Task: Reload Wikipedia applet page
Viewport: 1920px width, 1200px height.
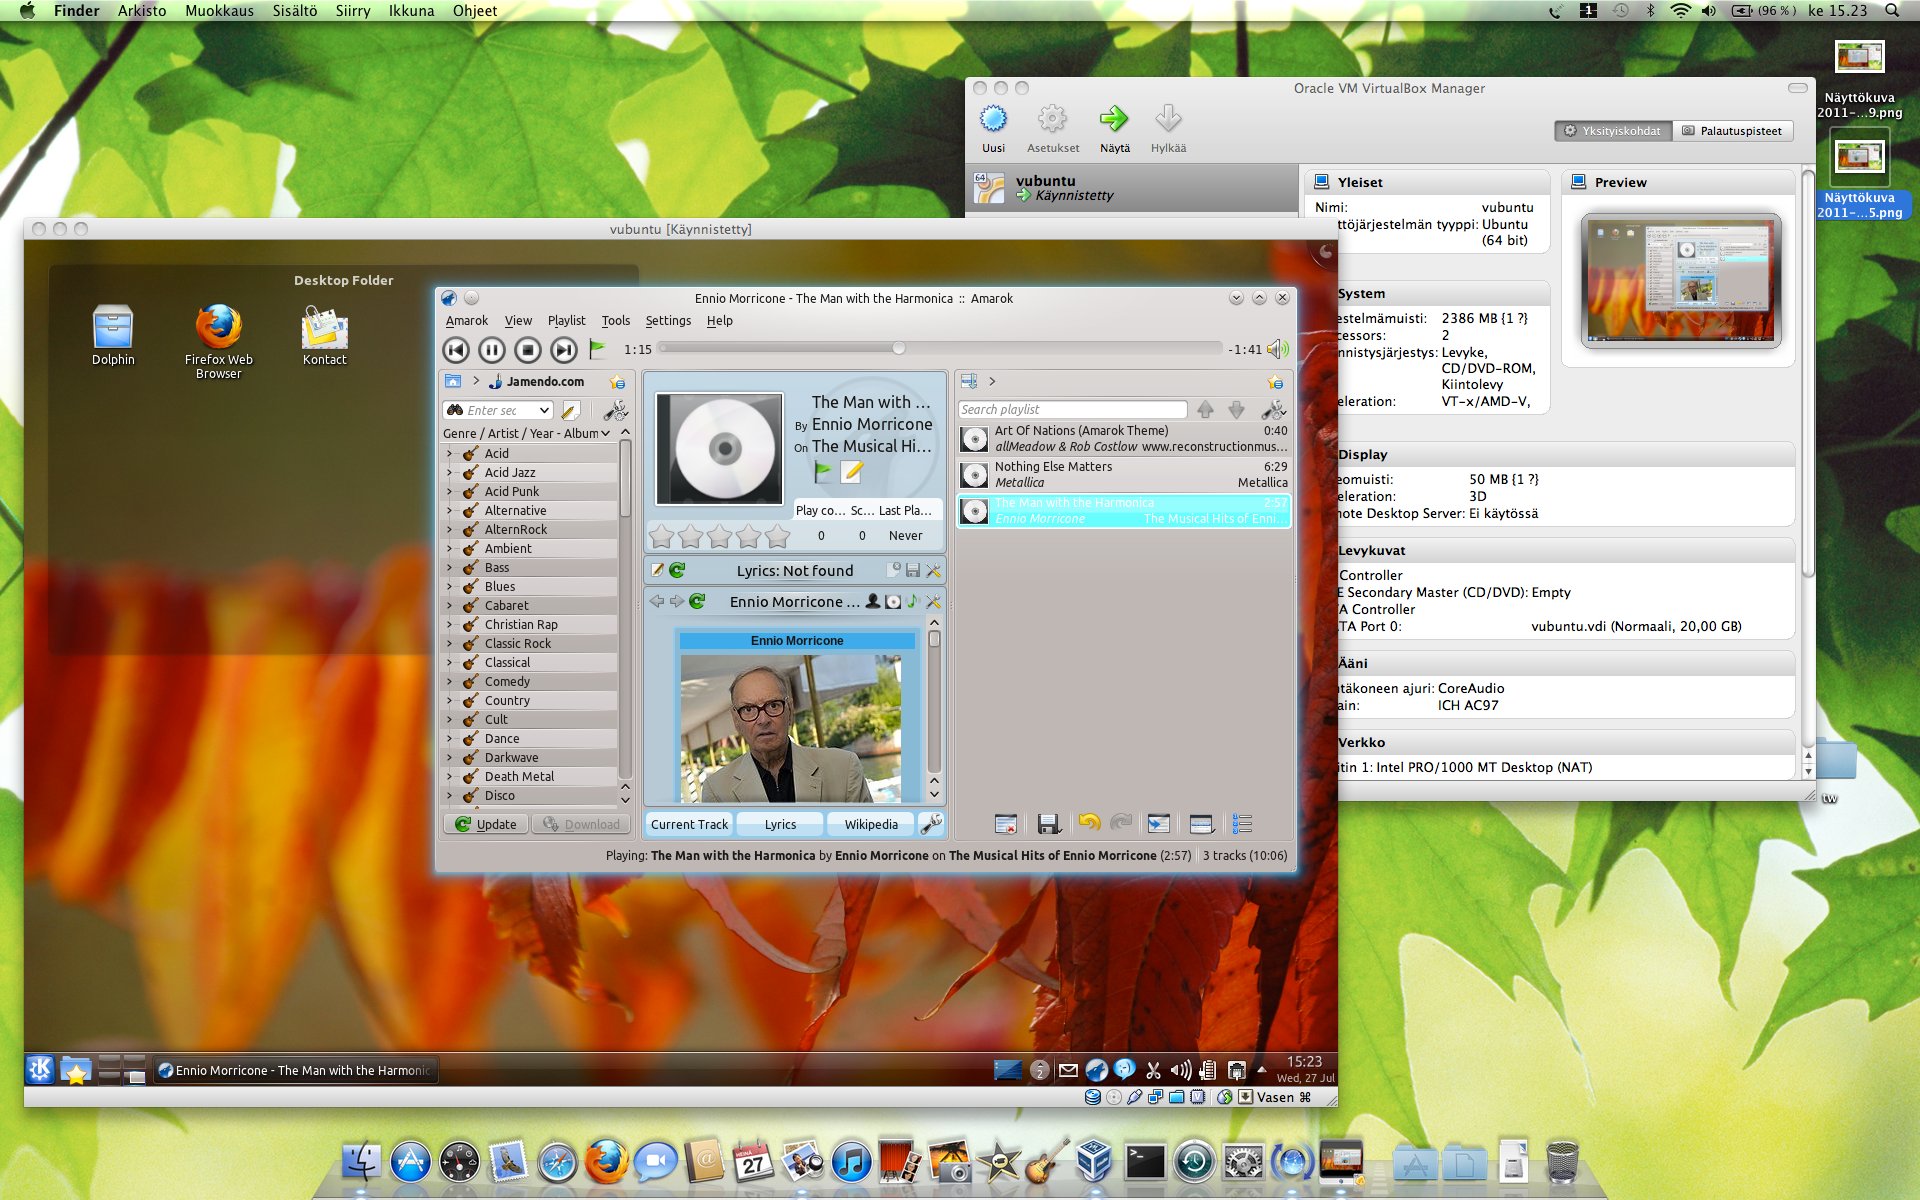Action: (697, 601)
